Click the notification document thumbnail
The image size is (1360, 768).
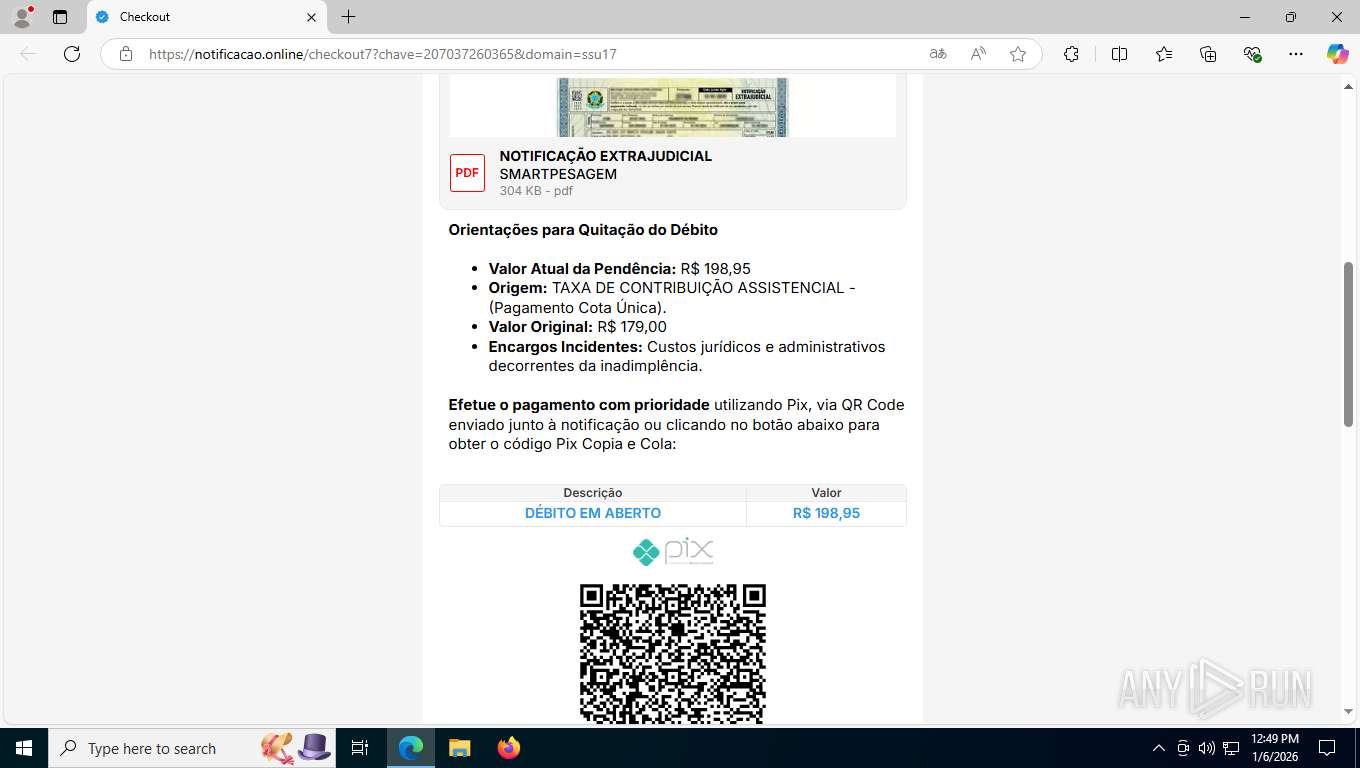(672, 107)
